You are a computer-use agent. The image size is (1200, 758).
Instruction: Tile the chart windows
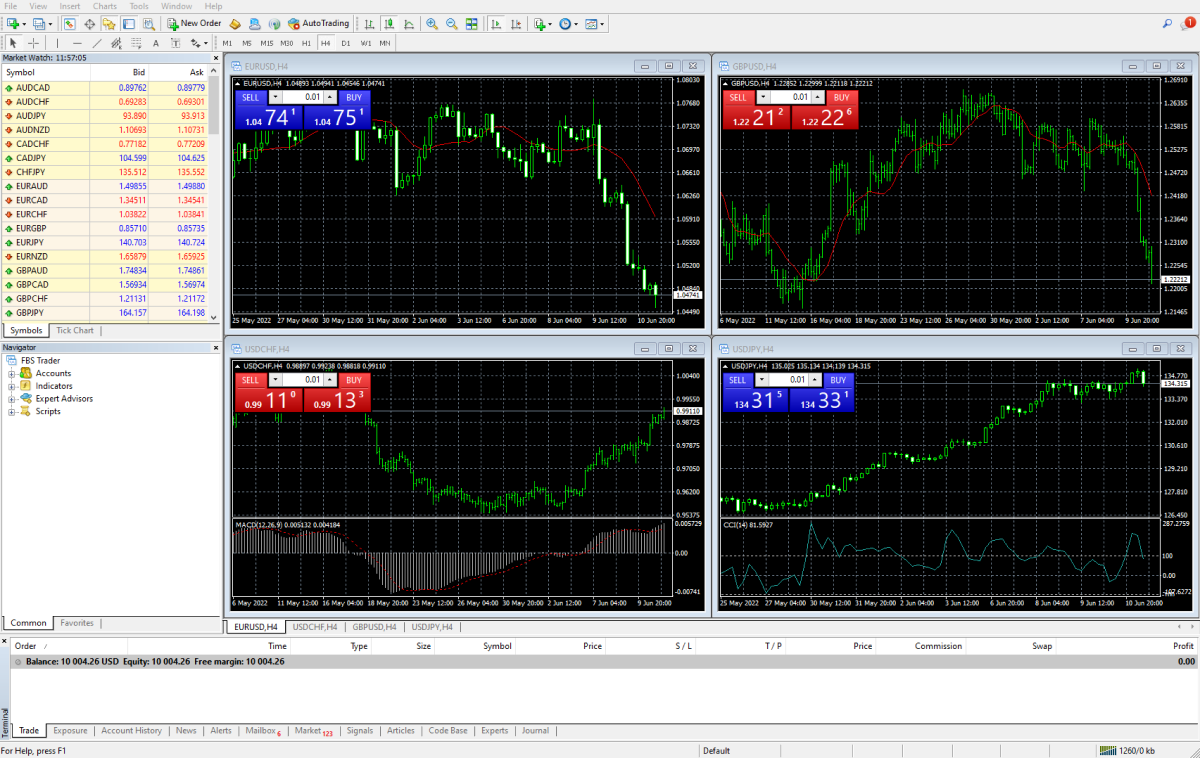pos(473,24)
